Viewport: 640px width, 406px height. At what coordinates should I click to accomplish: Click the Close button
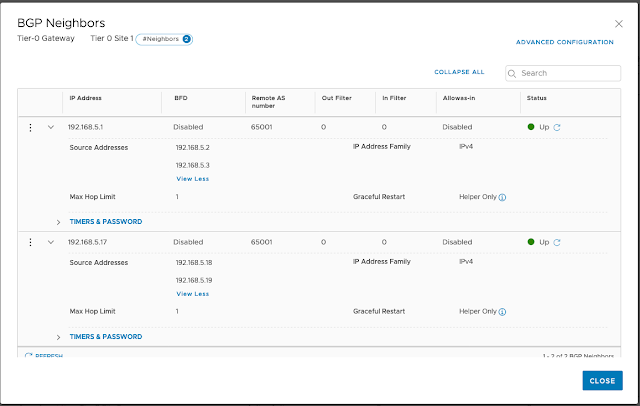(x=602, y=381)
